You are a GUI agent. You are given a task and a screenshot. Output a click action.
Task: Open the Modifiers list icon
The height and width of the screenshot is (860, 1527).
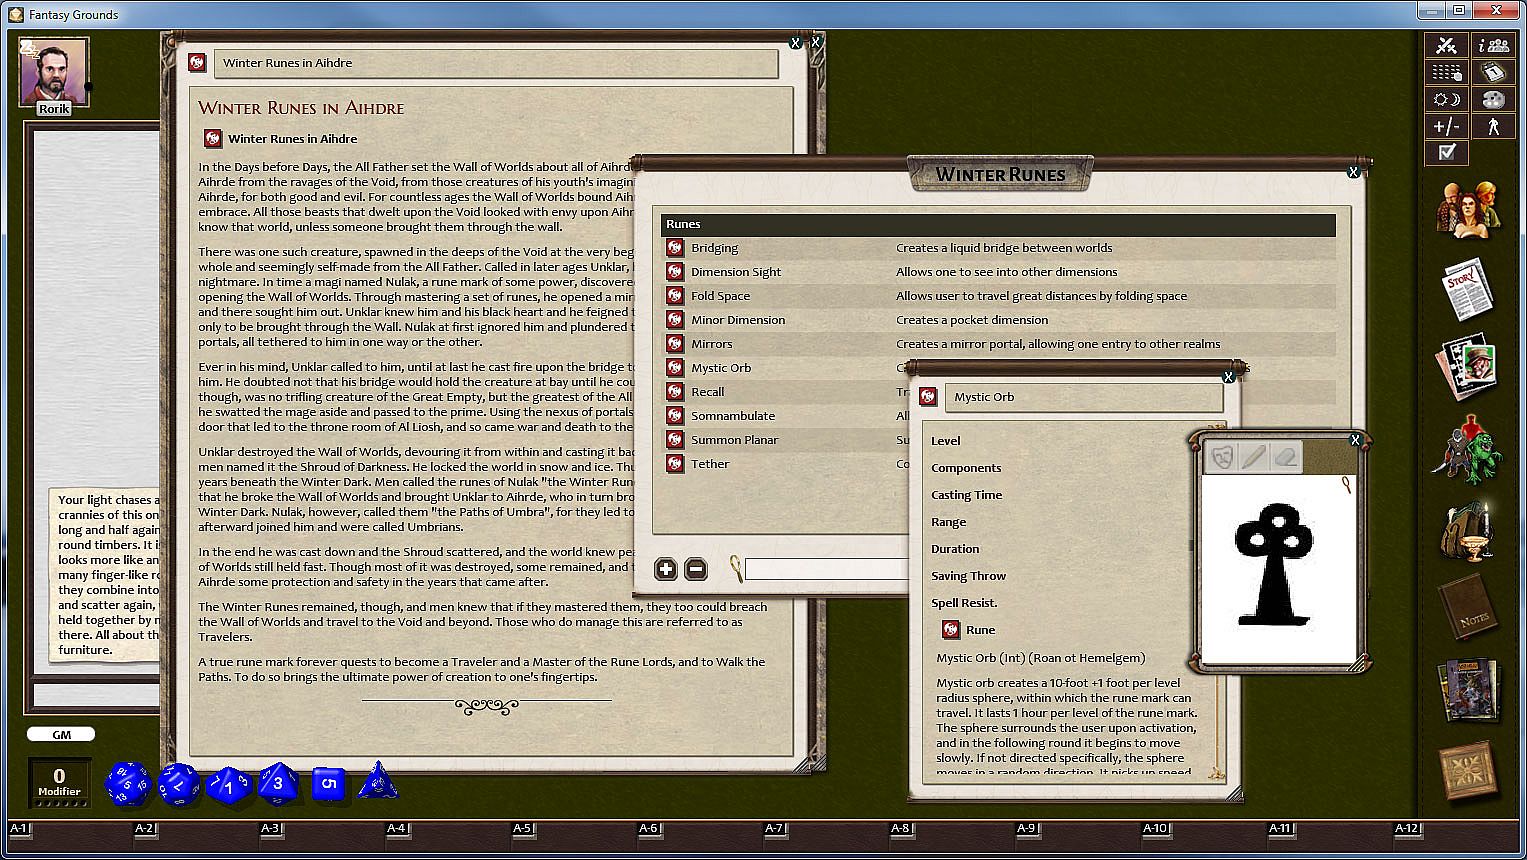click(x=1446, y=72)
